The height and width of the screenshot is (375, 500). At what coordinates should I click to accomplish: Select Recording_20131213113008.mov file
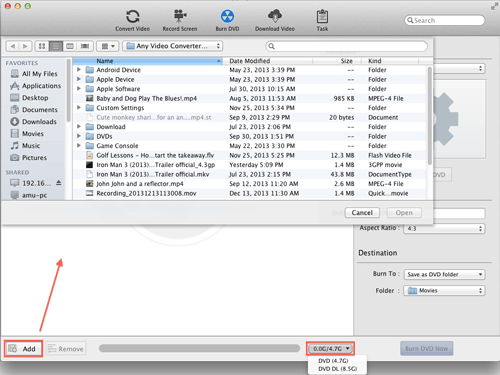point(249,193)
